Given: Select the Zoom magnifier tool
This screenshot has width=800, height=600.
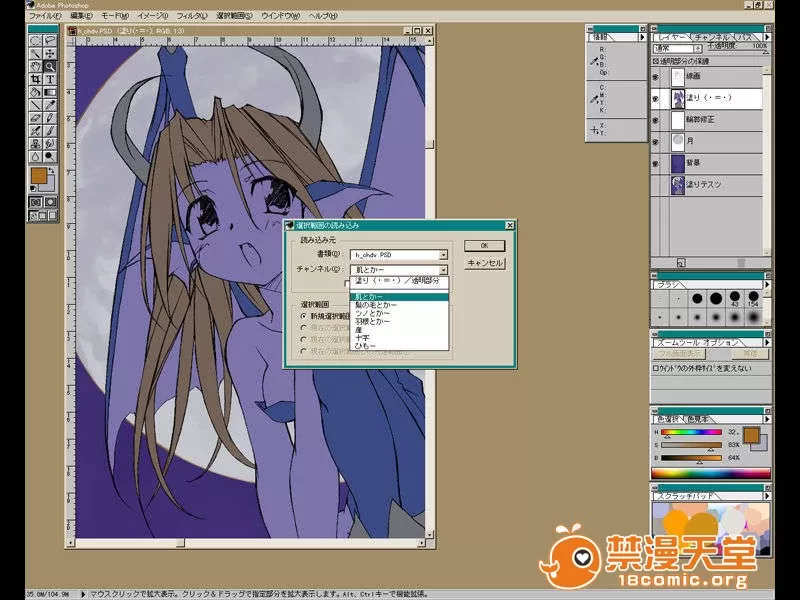Looking at the screenshot, I should click(49, 65).
